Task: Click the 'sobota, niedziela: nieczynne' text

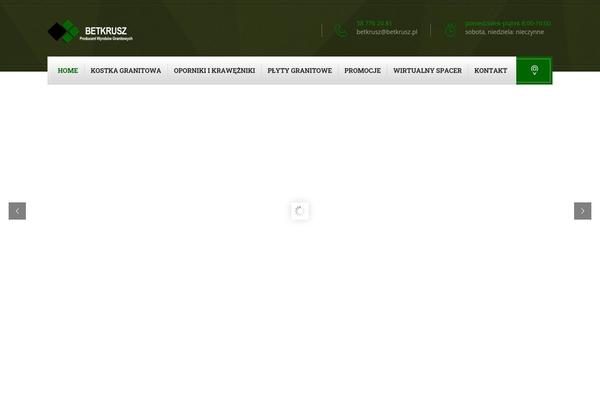Action: click(x=504, y=32)
